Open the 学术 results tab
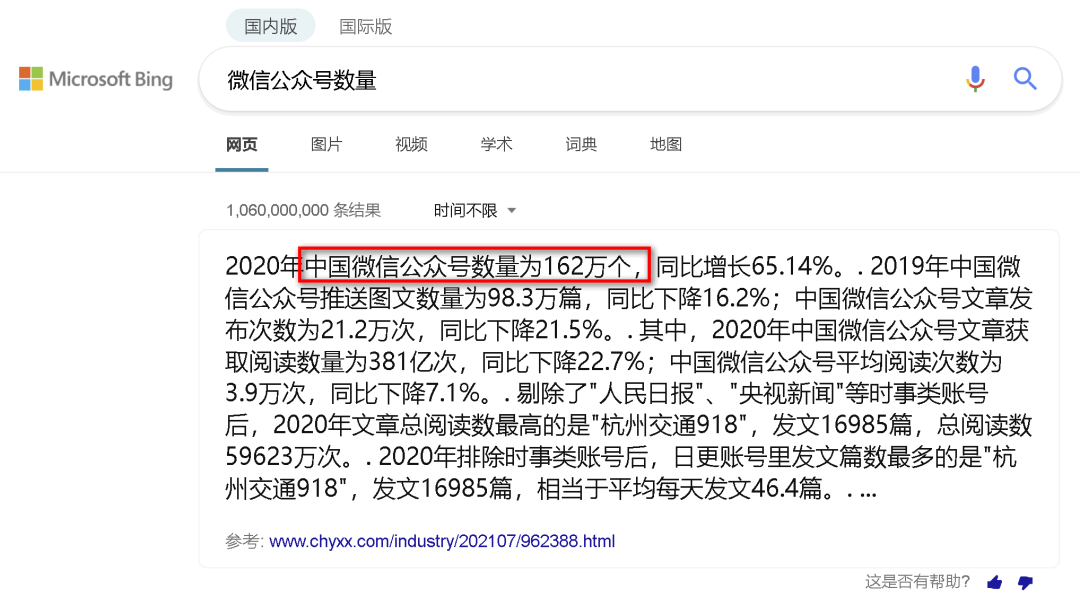Viewport: 1080px width, 606px height. (x=496, y=145)
